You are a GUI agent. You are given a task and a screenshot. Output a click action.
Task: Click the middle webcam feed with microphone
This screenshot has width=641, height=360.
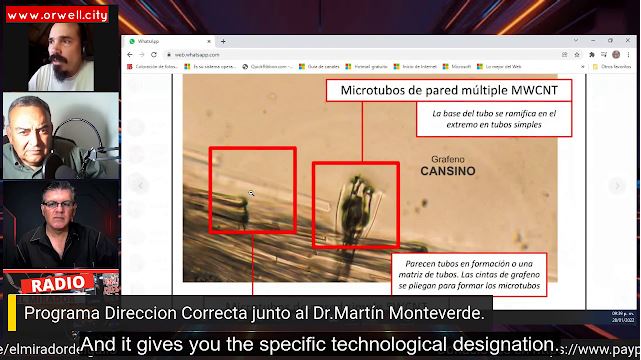[61, 136]
